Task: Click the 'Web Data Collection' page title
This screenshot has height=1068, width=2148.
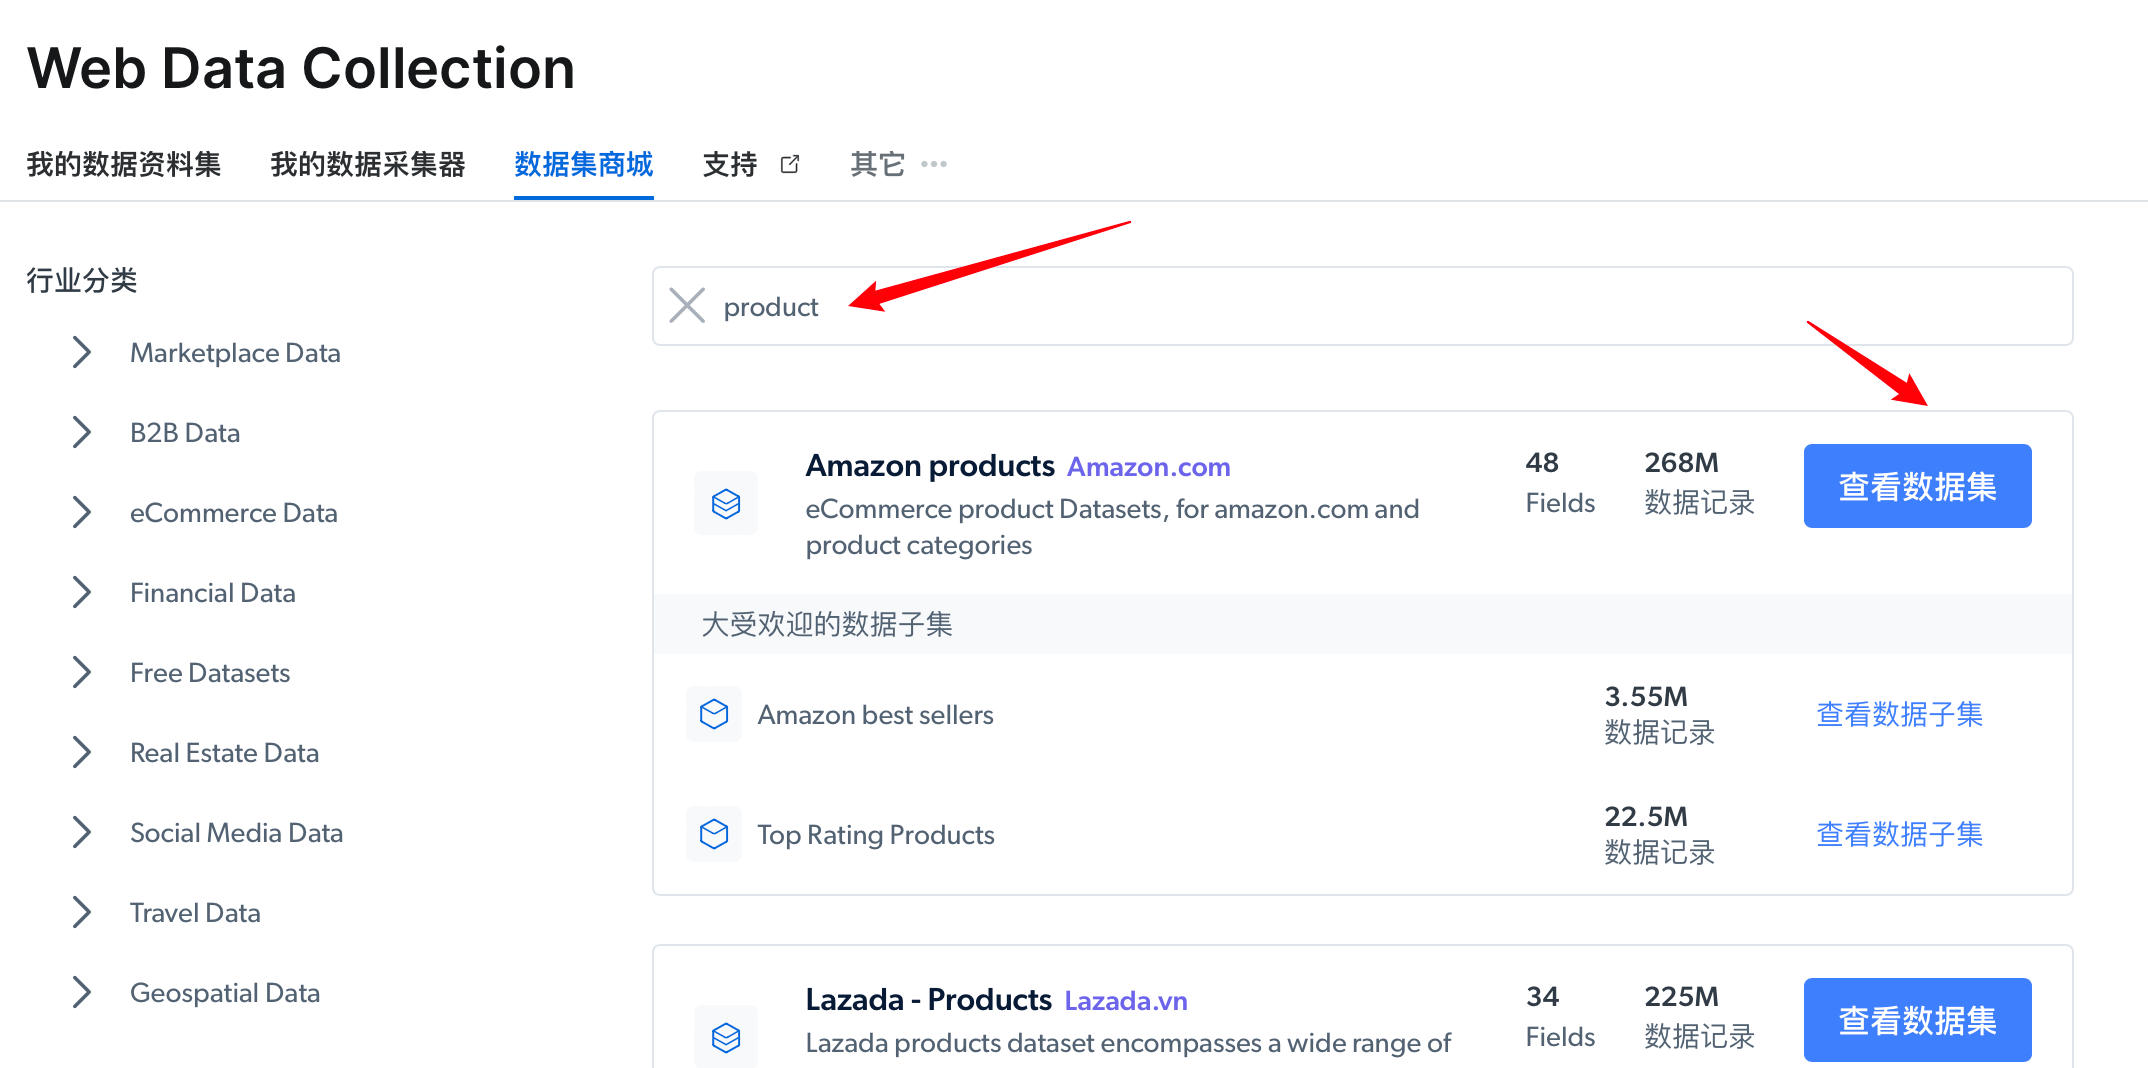Action: tap(301, 68)
